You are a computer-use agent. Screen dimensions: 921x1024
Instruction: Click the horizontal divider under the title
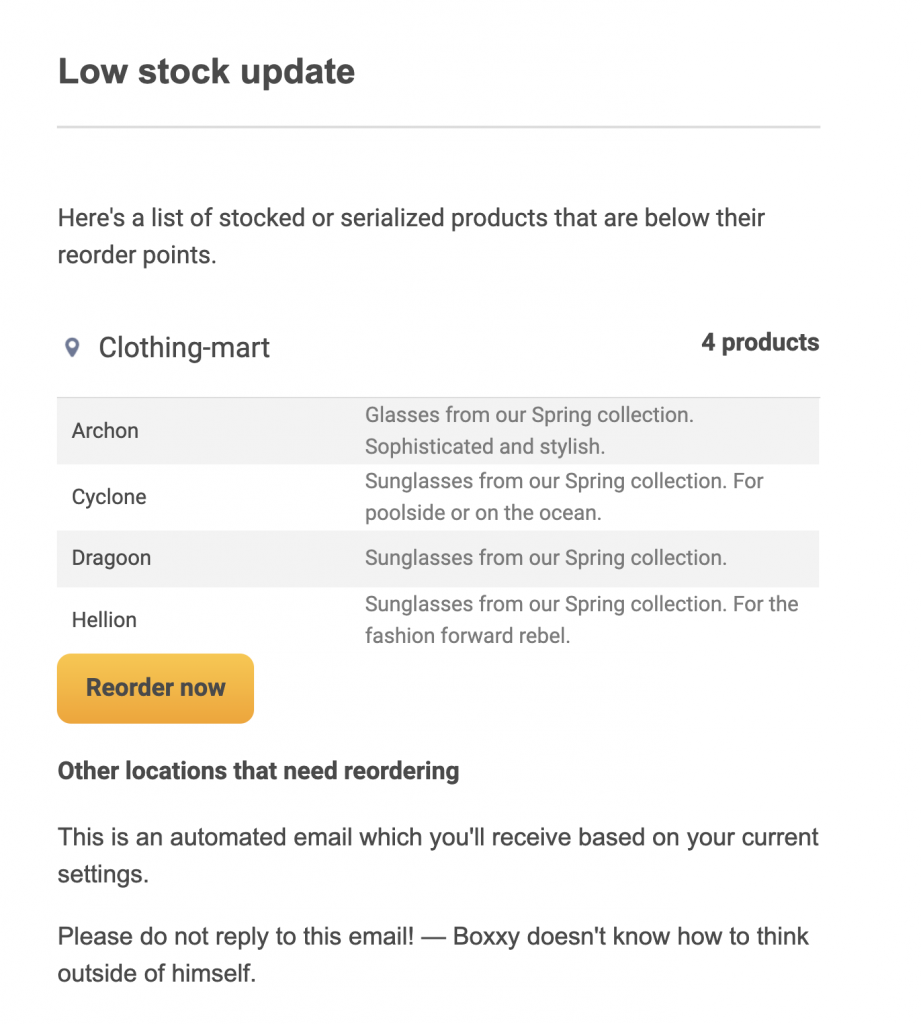click(x=438, y=127)
